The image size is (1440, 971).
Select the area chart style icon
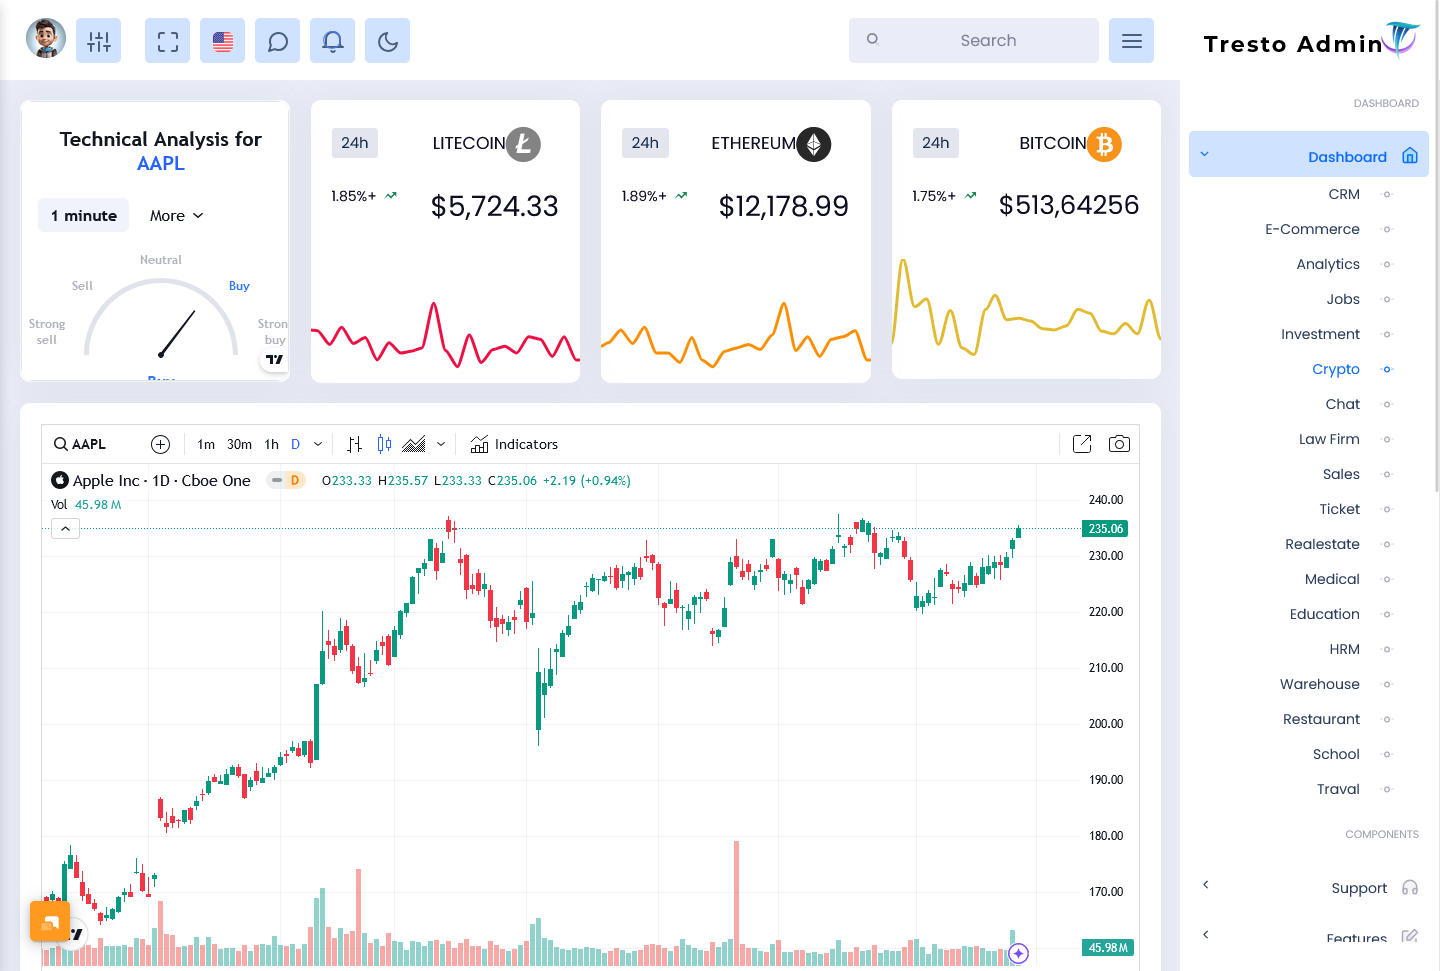point(413,444)
